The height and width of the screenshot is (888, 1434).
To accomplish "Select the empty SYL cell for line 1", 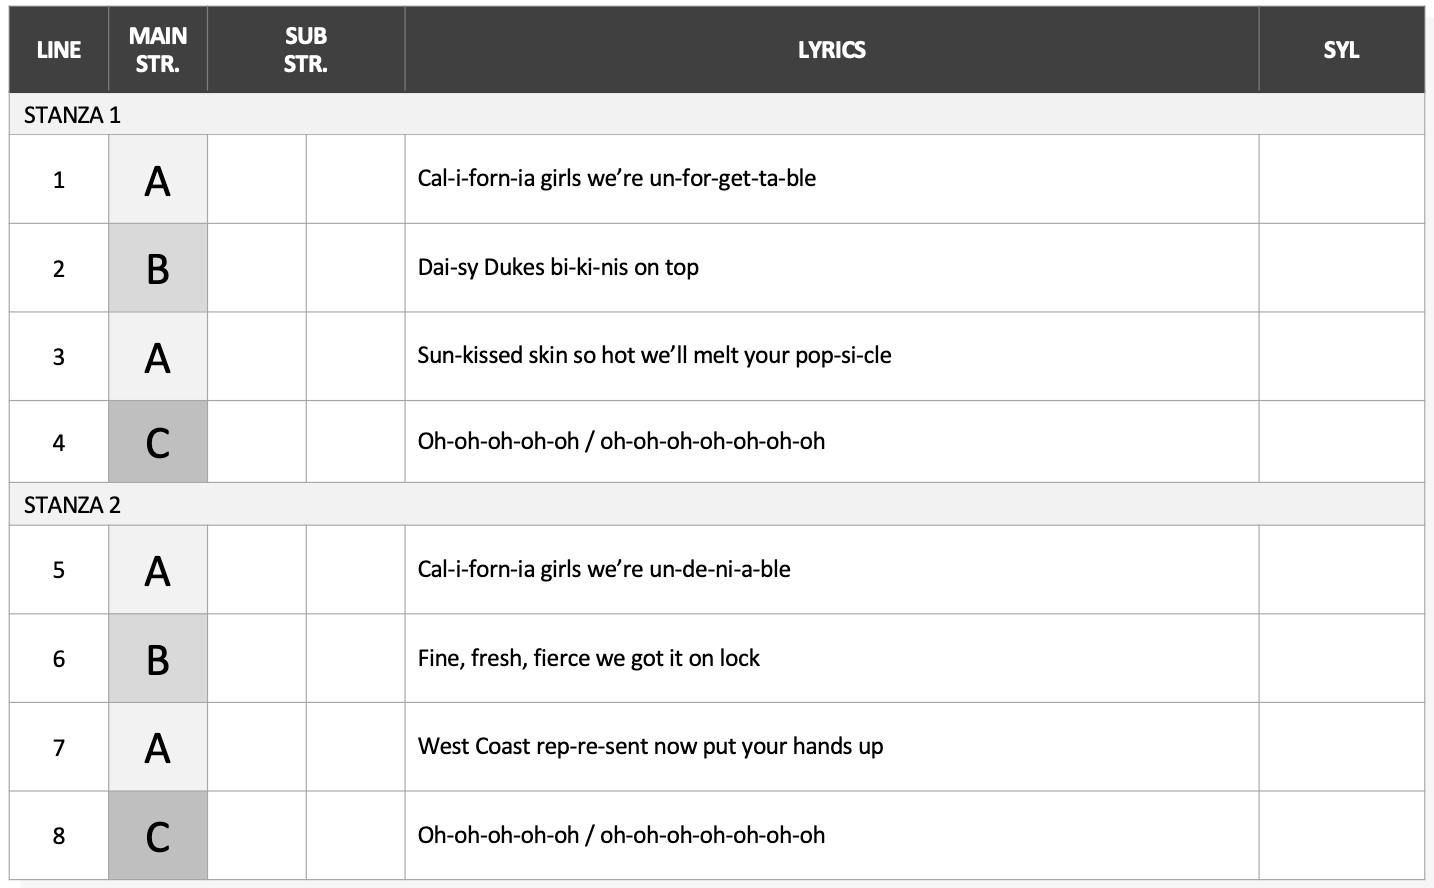I will pos(1341,179).
